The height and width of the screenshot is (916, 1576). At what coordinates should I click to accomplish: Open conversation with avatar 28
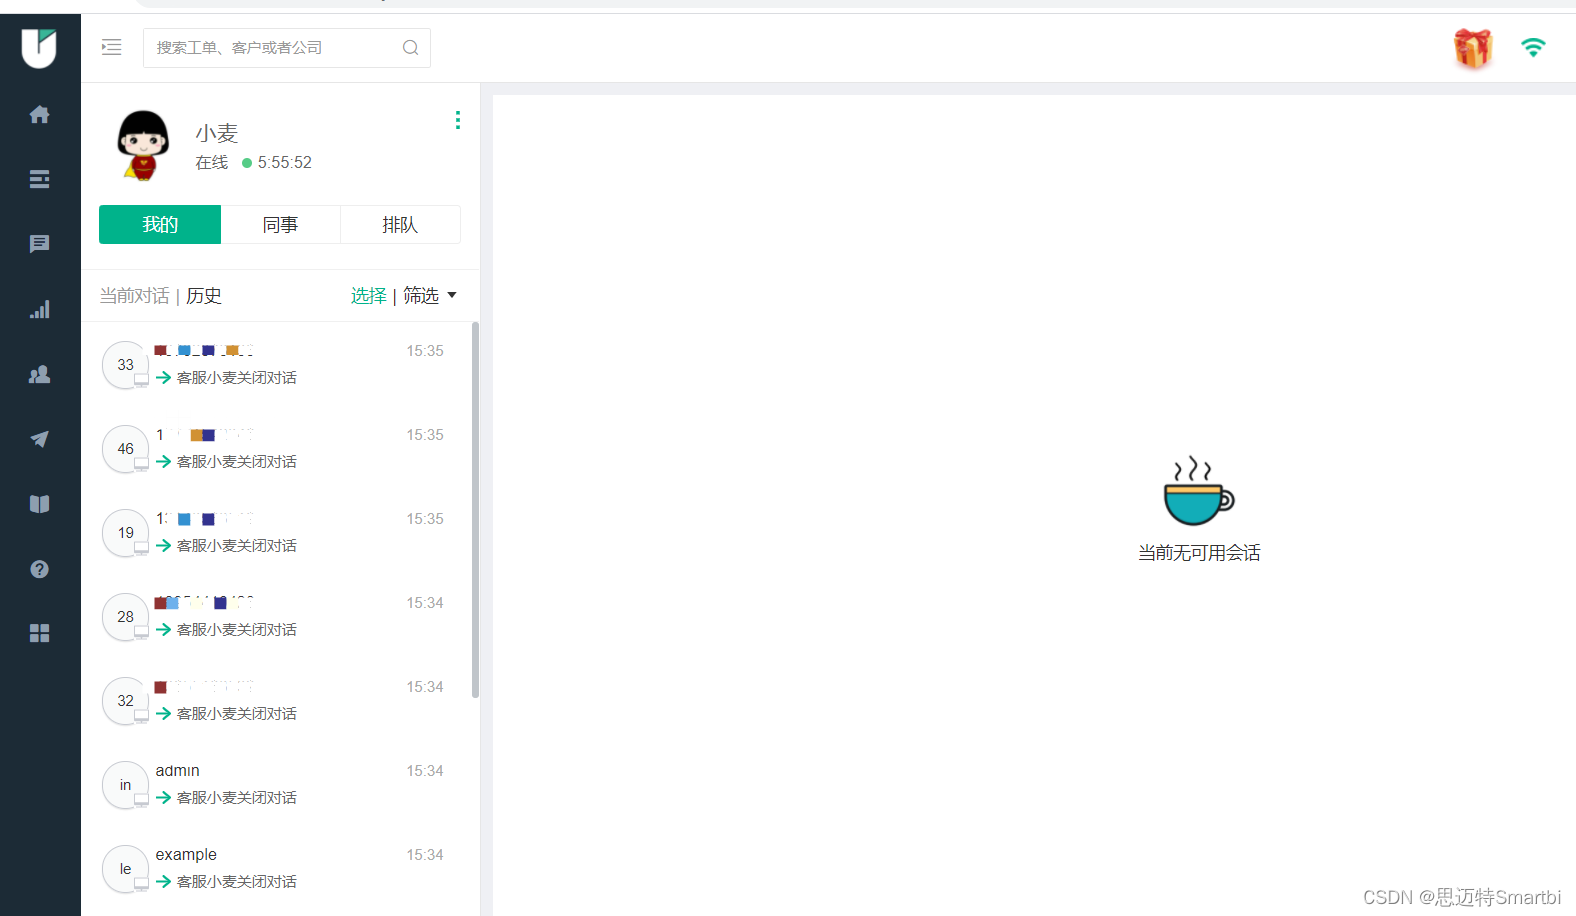[x=275, y=616]
